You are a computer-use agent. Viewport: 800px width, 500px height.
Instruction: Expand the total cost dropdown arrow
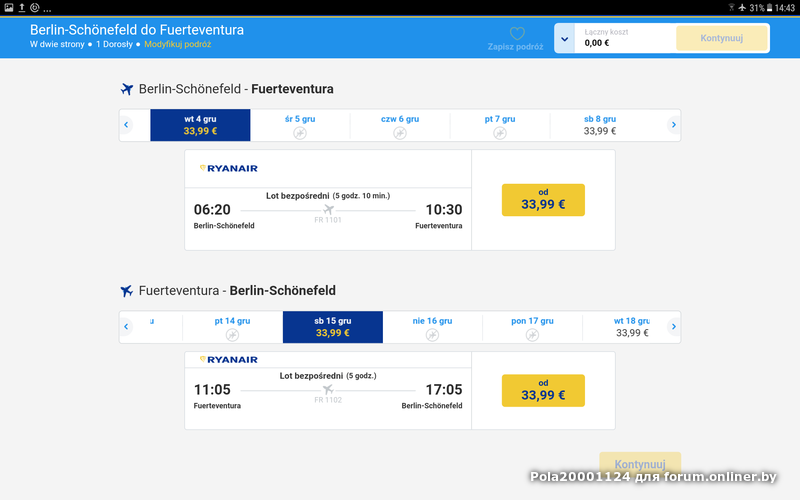(564, 39)
